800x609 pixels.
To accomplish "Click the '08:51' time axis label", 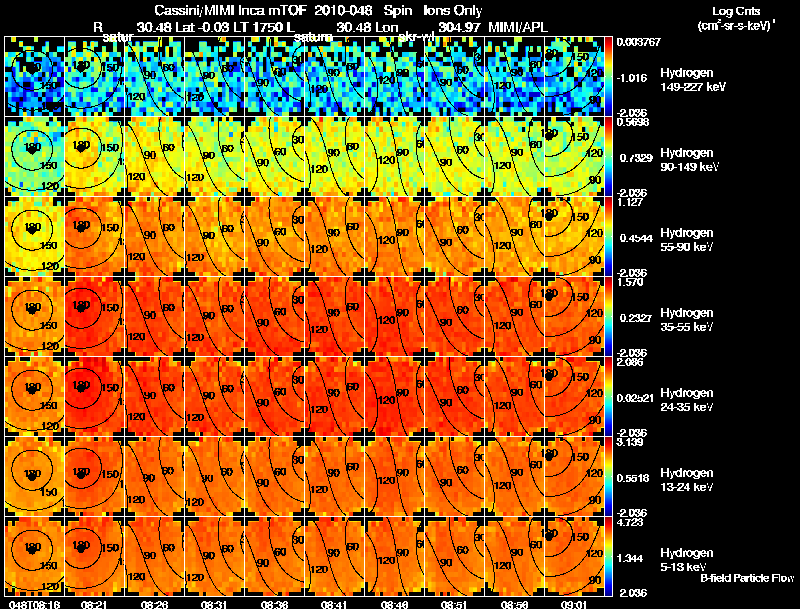I will (454, 604).
